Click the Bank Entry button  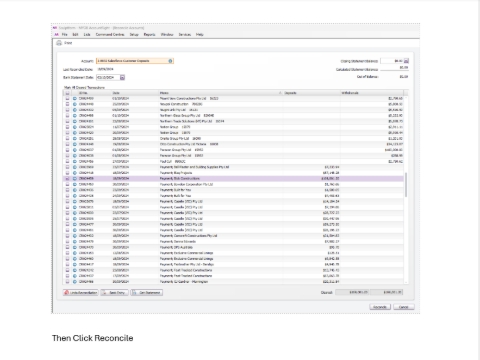[114, 293]
